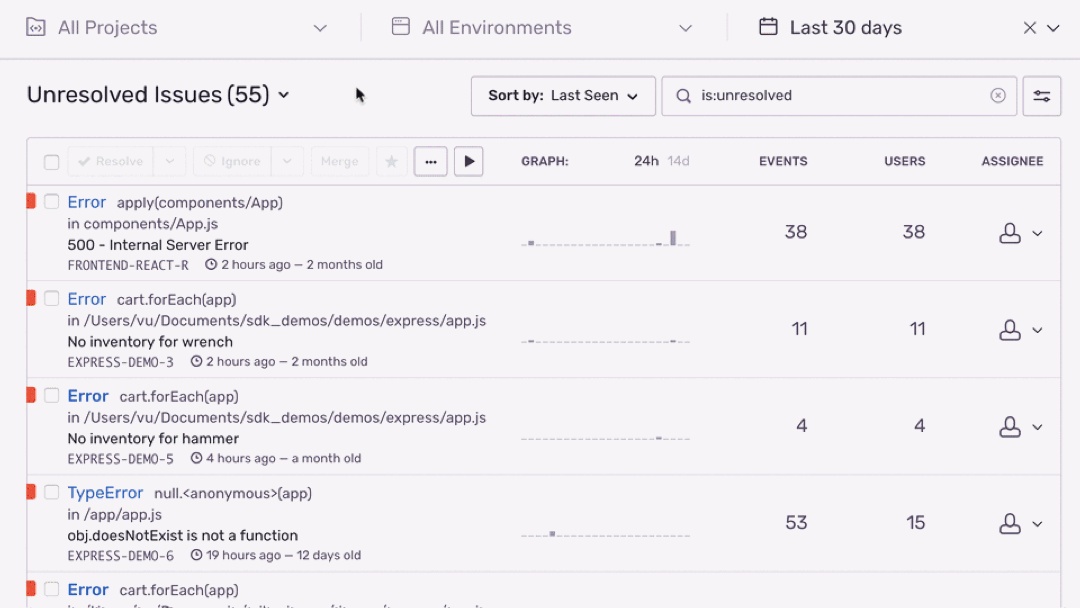Click the 53 events count

pyautogui.click(x=796, y=523)
